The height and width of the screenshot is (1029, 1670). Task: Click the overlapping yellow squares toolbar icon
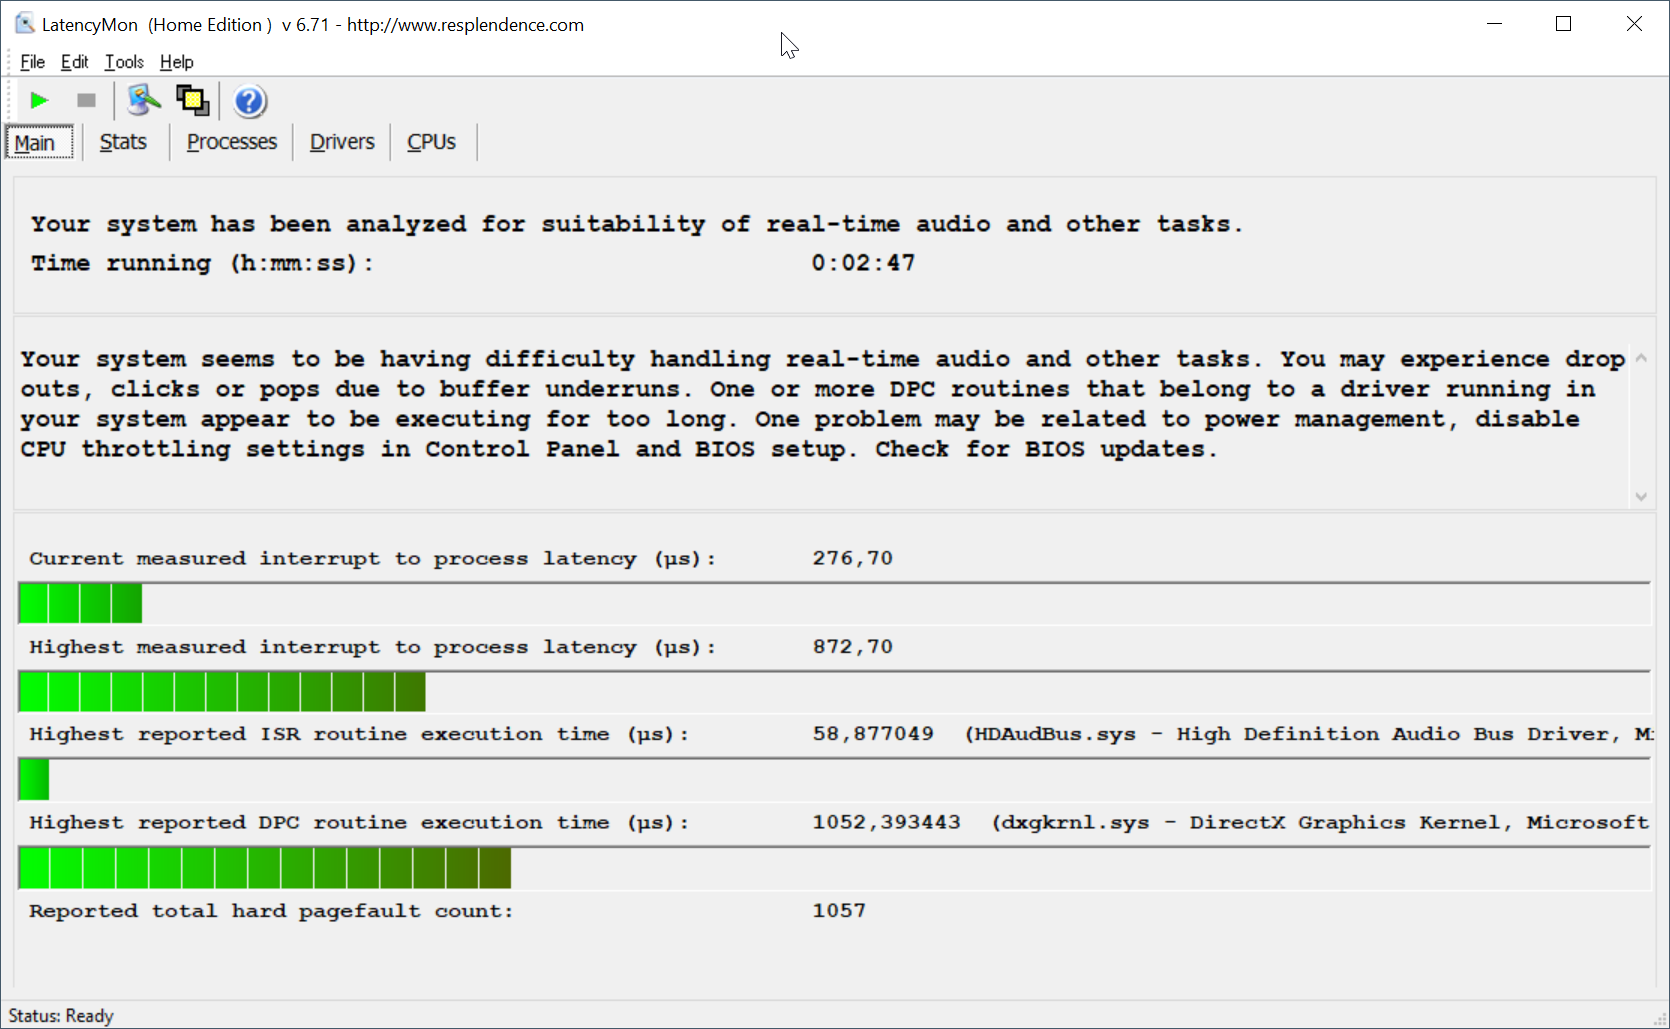[x=192, y=100]
